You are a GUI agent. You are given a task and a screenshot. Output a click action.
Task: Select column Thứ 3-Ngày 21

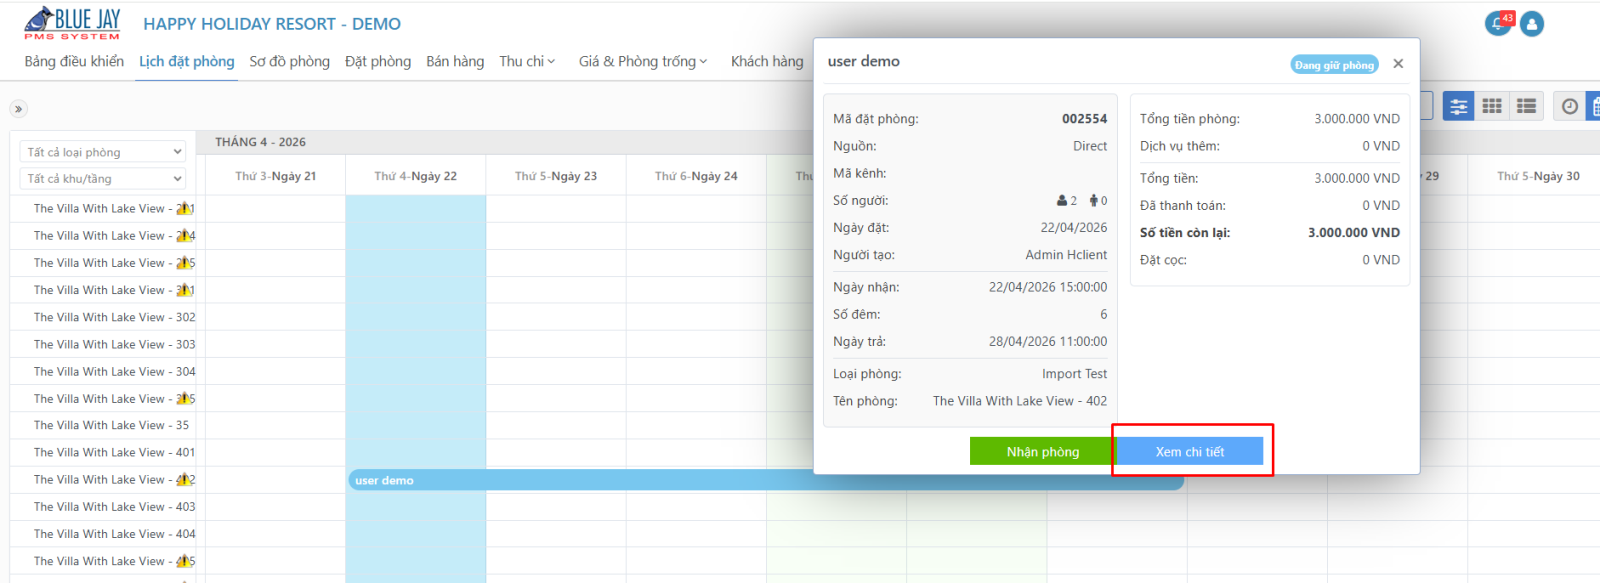(x=276, y=176)
